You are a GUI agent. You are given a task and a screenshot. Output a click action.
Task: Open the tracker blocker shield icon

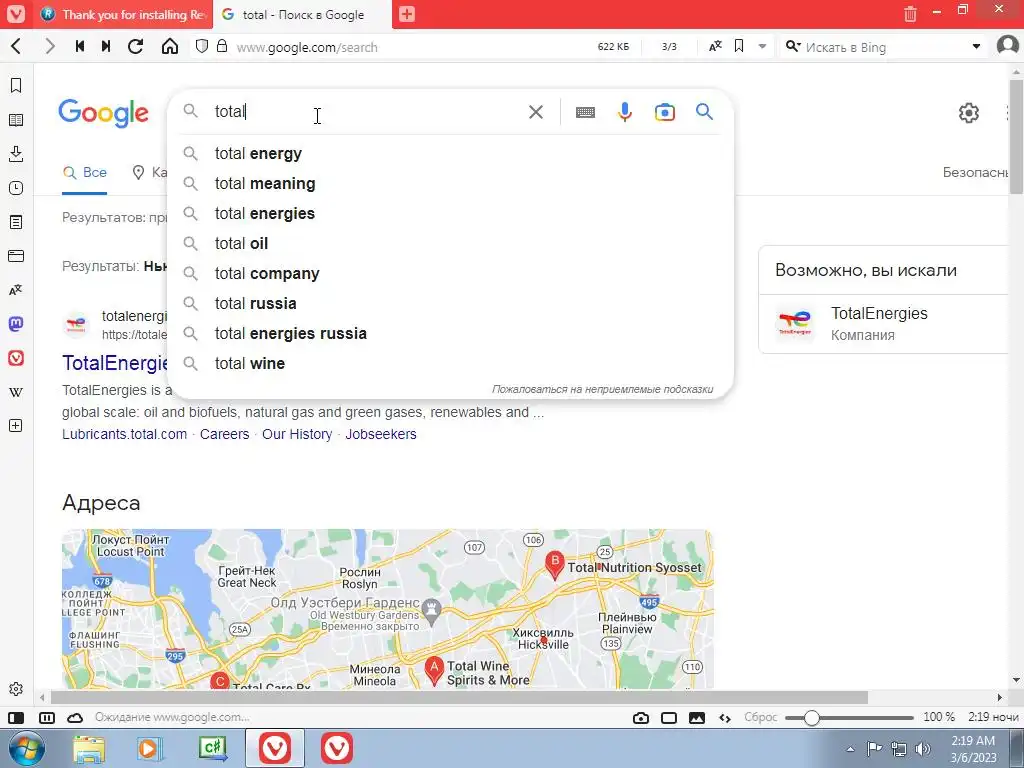202,46
